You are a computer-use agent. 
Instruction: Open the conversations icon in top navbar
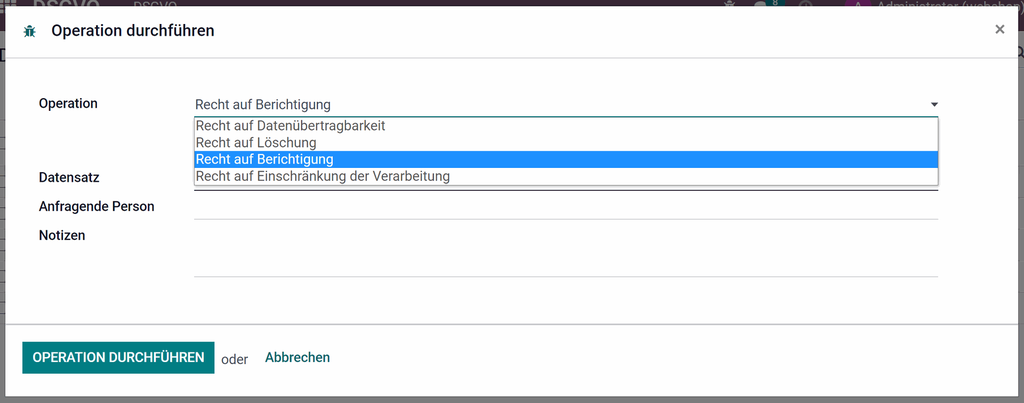coord(761,4)
